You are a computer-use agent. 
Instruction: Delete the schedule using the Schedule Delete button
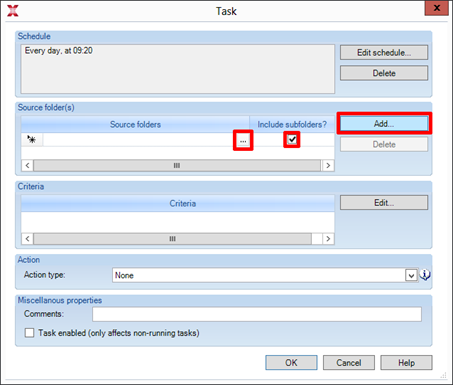coord(384,73)
